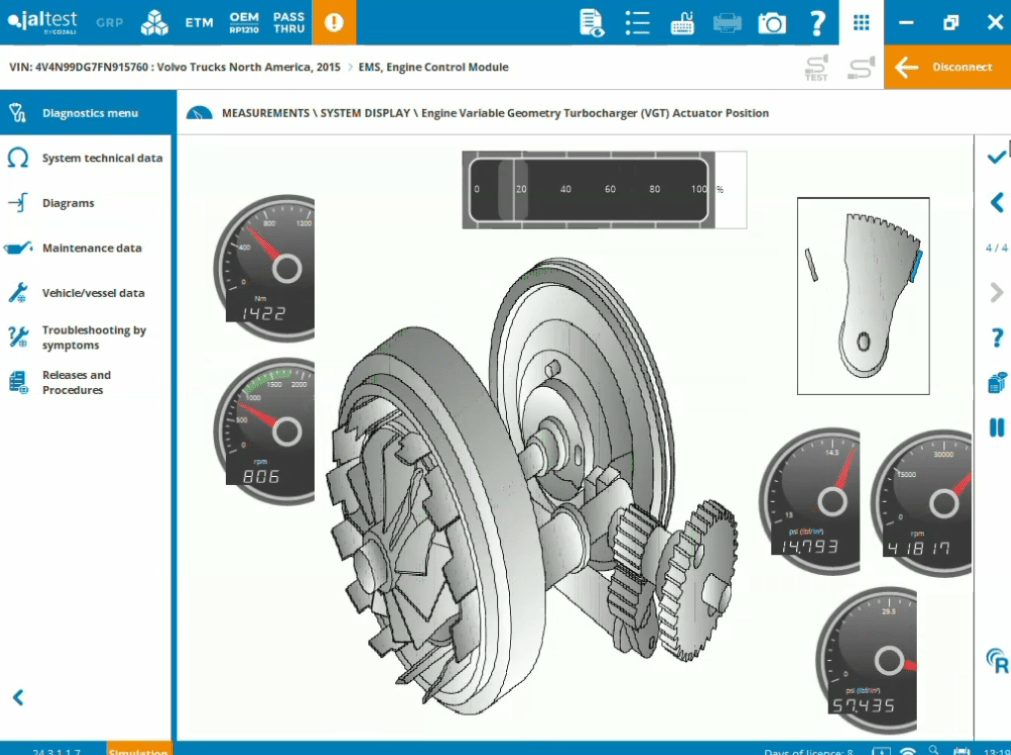Open the report document icon
The image size is (1011, 755).
[592, 23]
